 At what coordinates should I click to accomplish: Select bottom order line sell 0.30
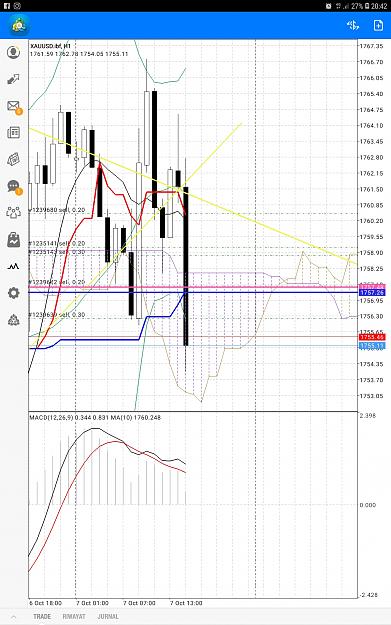click(x=57, y=314)
